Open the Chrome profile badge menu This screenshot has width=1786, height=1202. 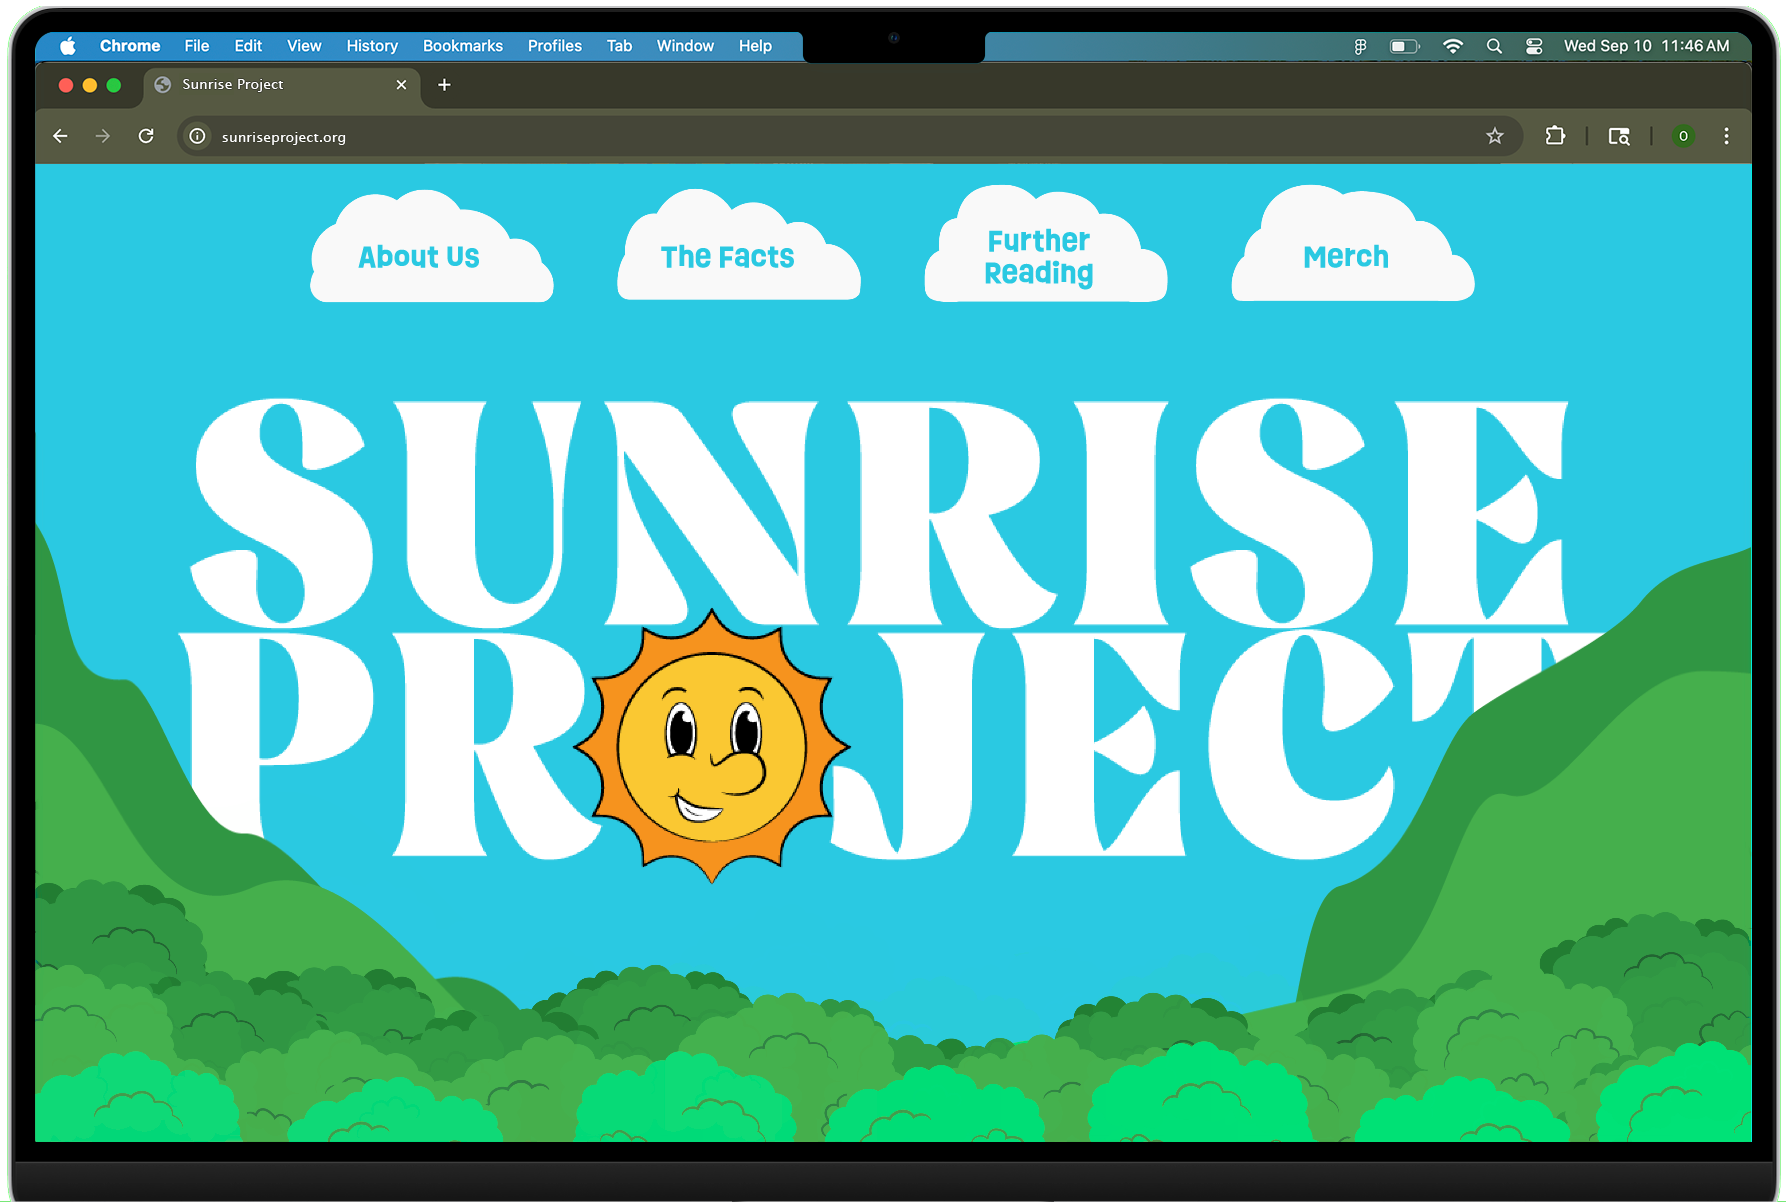pyautogui.click(x=1684, y=136)
